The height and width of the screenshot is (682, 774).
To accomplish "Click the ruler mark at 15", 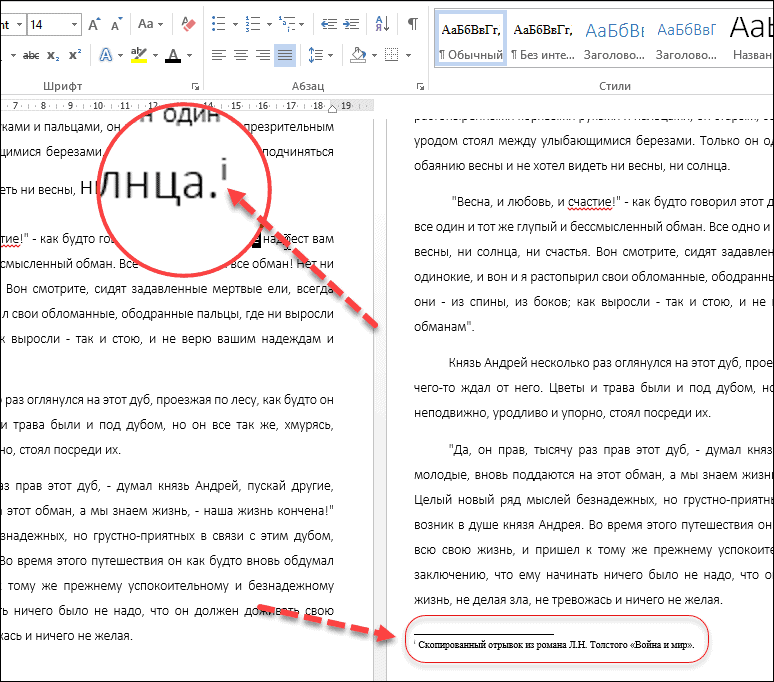I will (236, 106).
